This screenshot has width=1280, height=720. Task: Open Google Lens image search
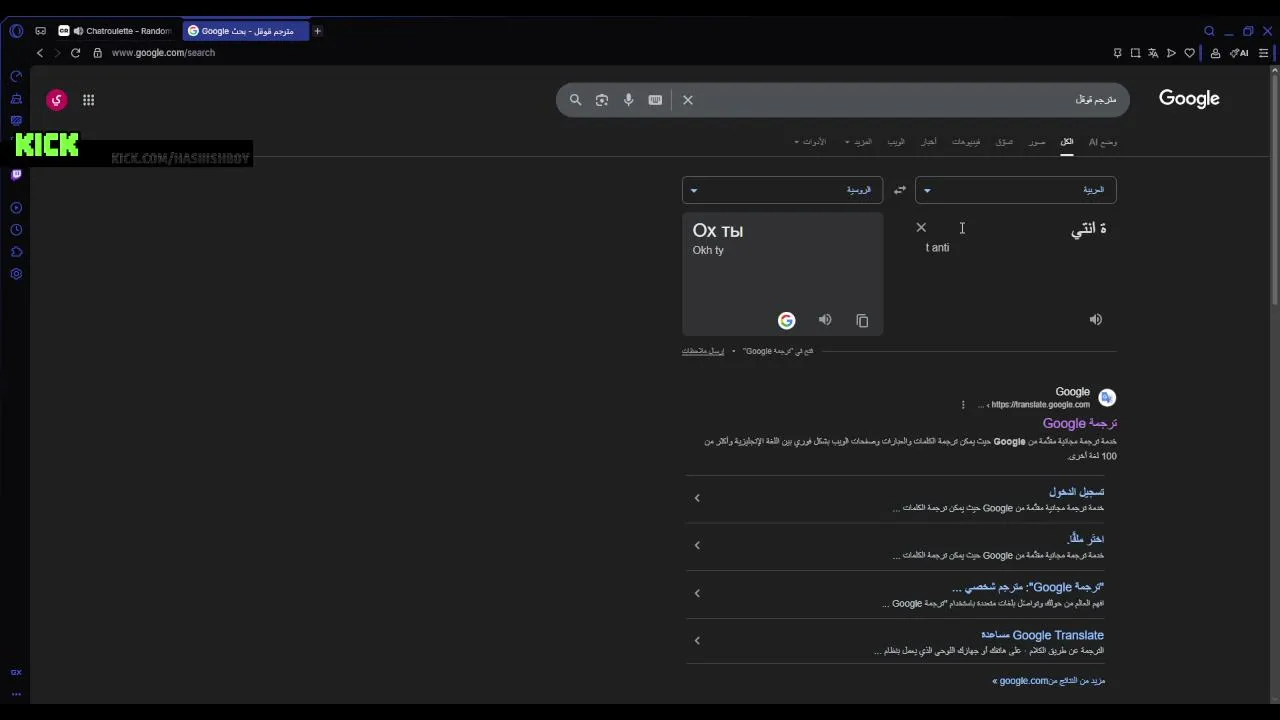click(602, 100)
